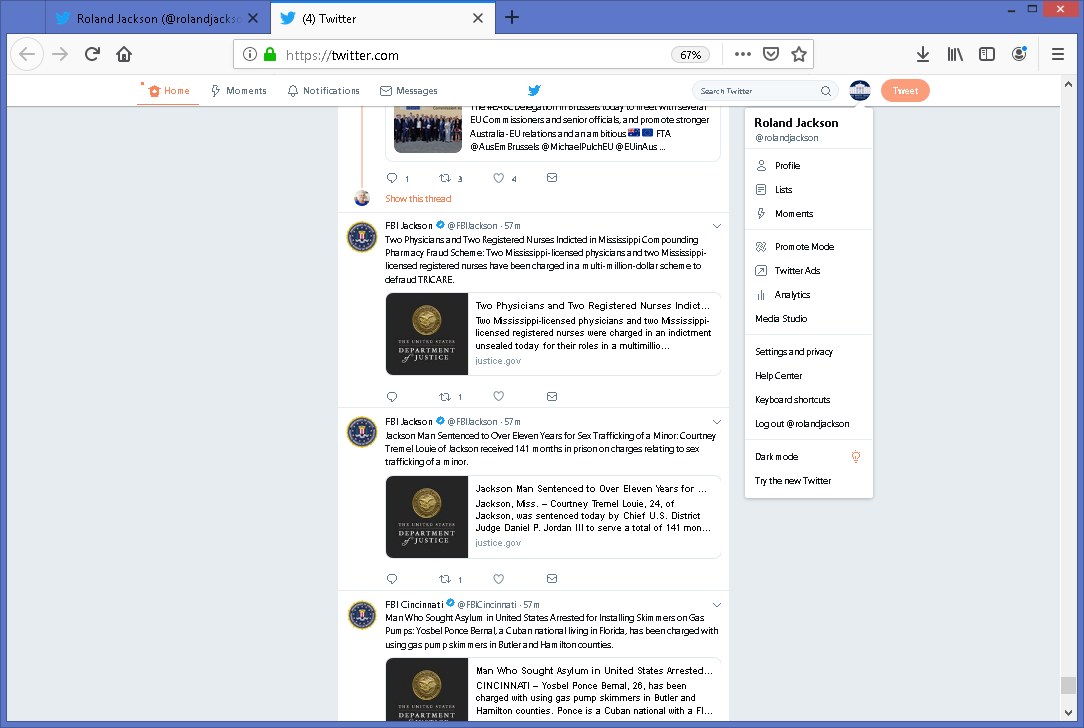Show sidebars icon in toolbar
Screen dimensions: 1084x728
pos(987,55)
